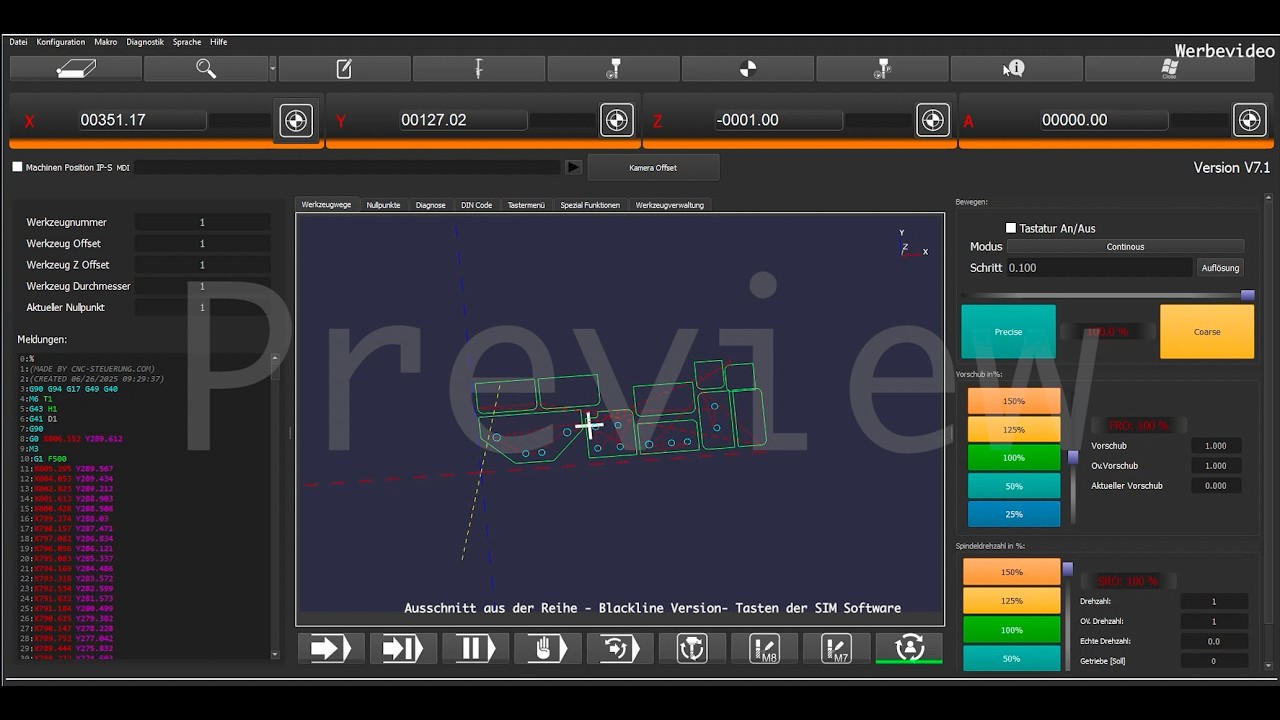The width and height of the screenshot is (1280, 720).
Task: Click the MDI execute play arrow
Action: [573, 167]
